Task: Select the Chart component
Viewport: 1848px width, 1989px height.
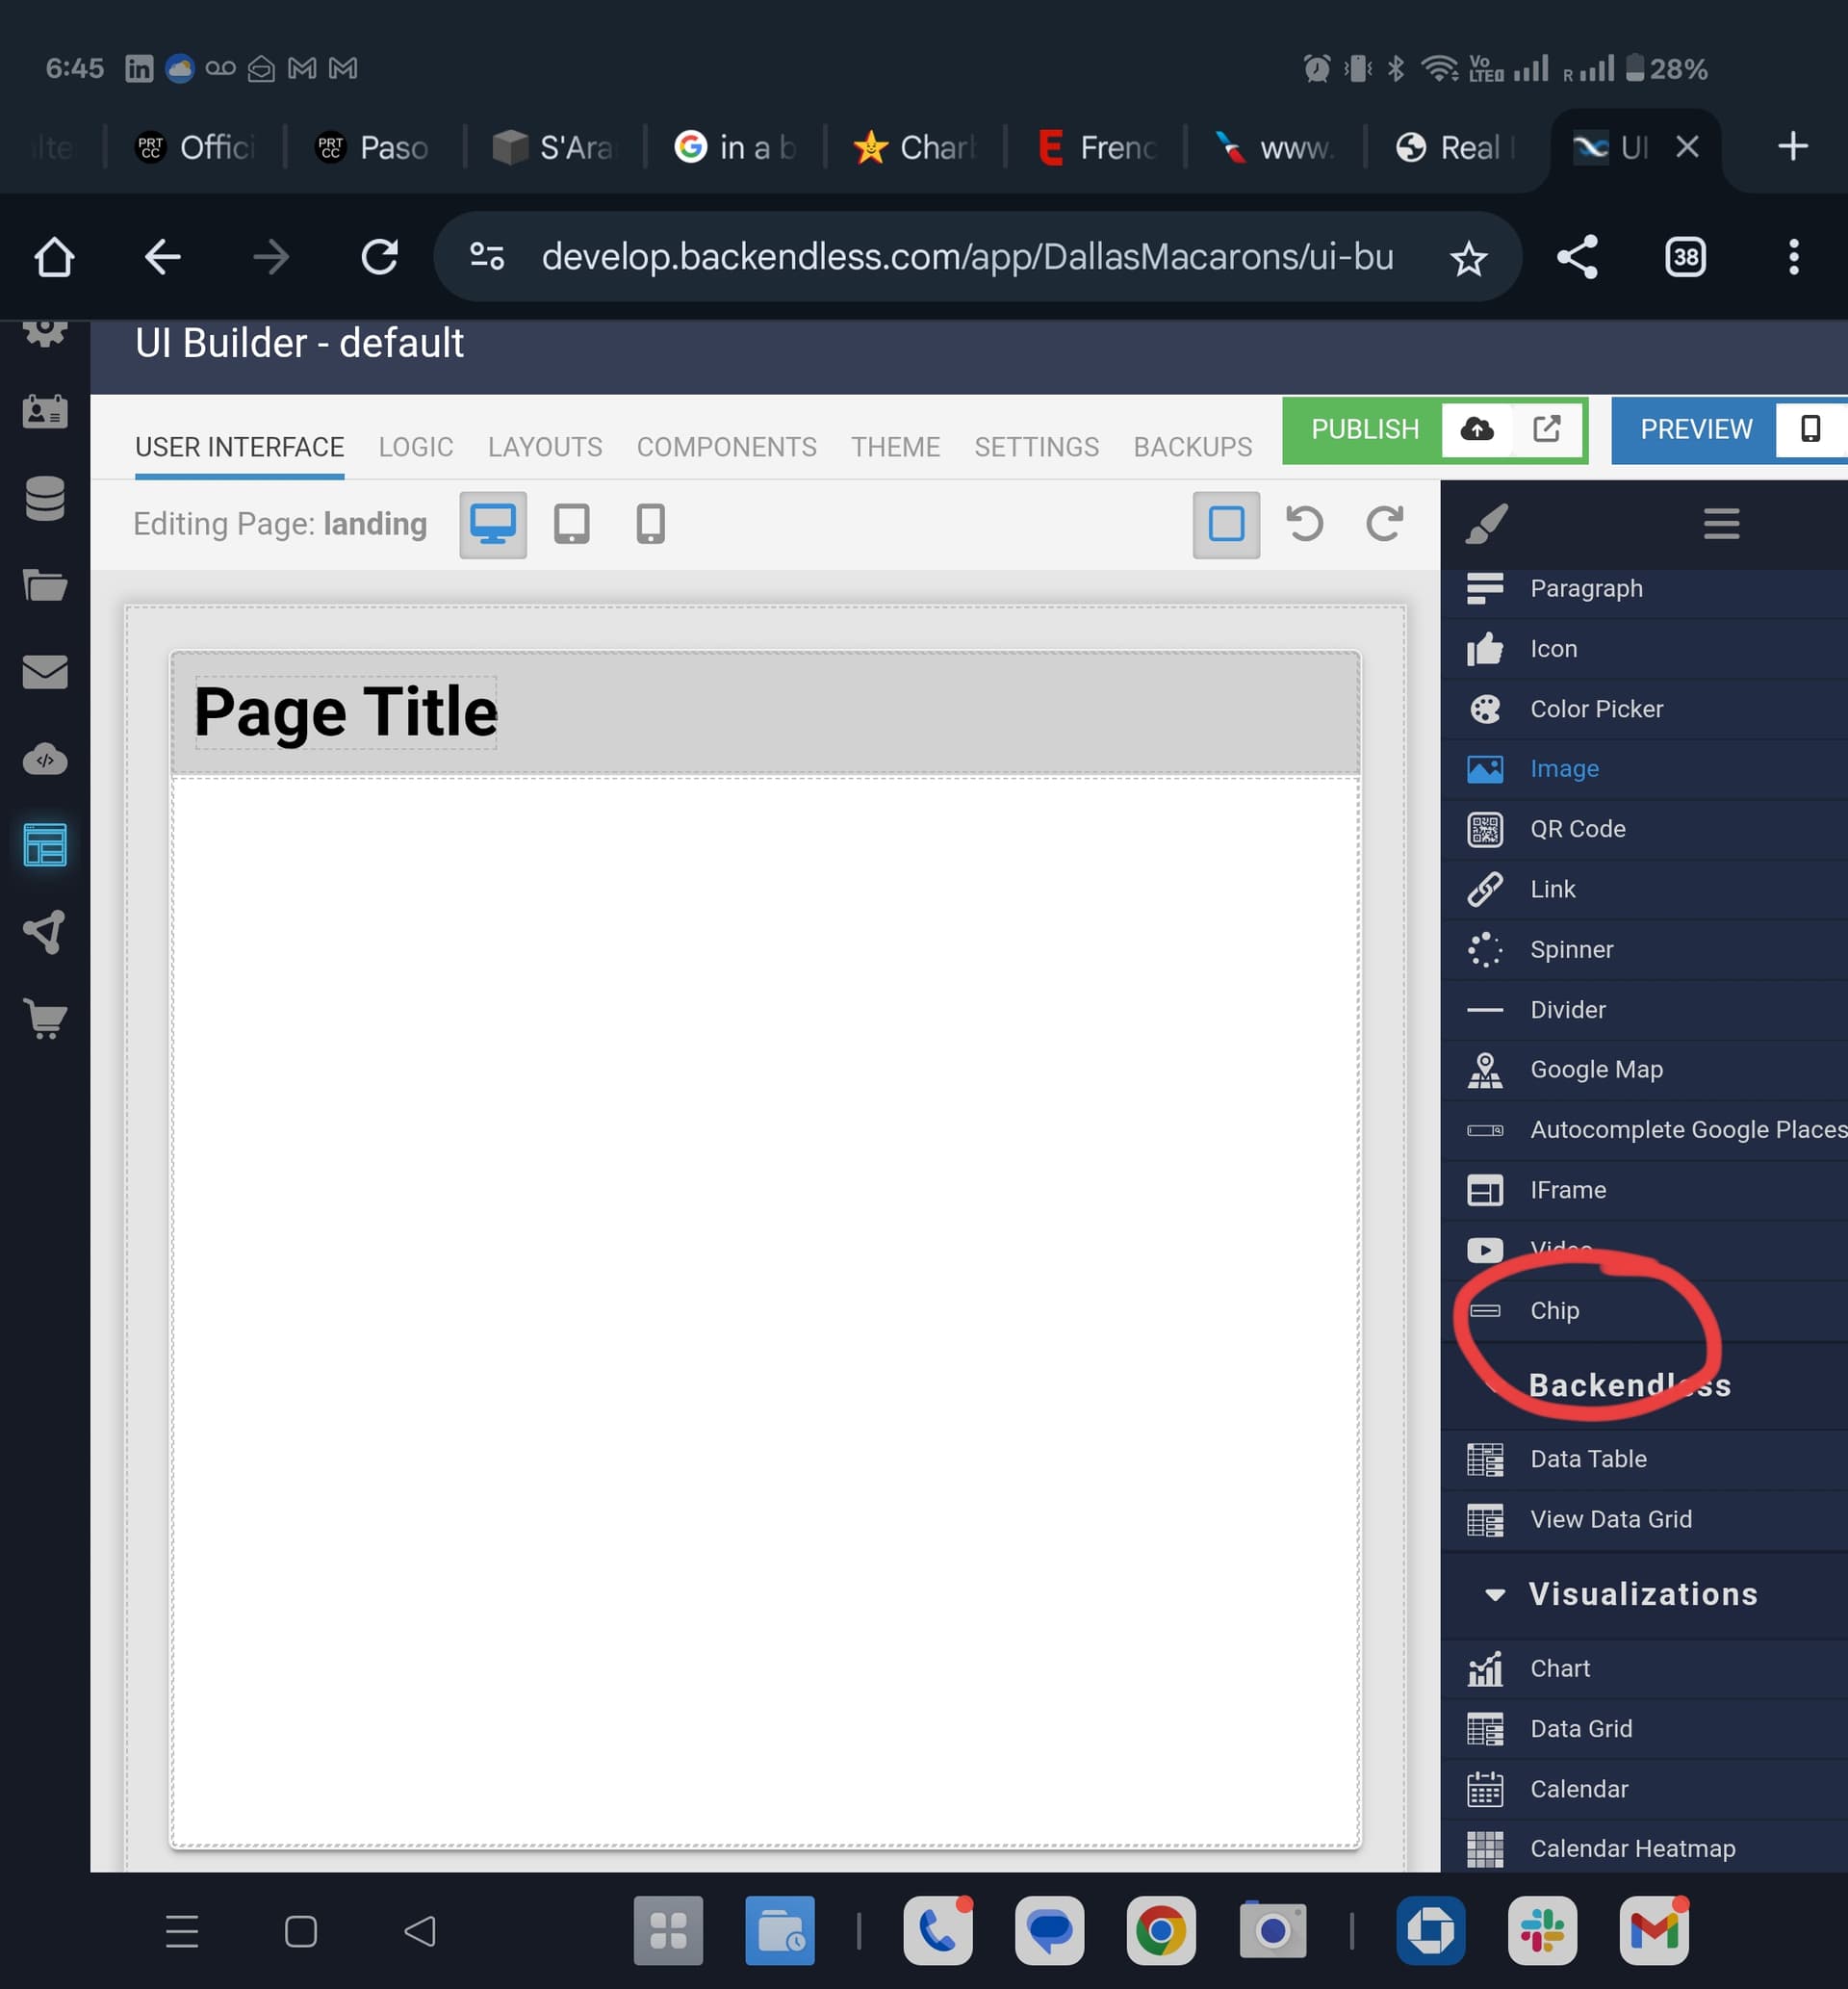Action: click(x=1644, y=1669)
